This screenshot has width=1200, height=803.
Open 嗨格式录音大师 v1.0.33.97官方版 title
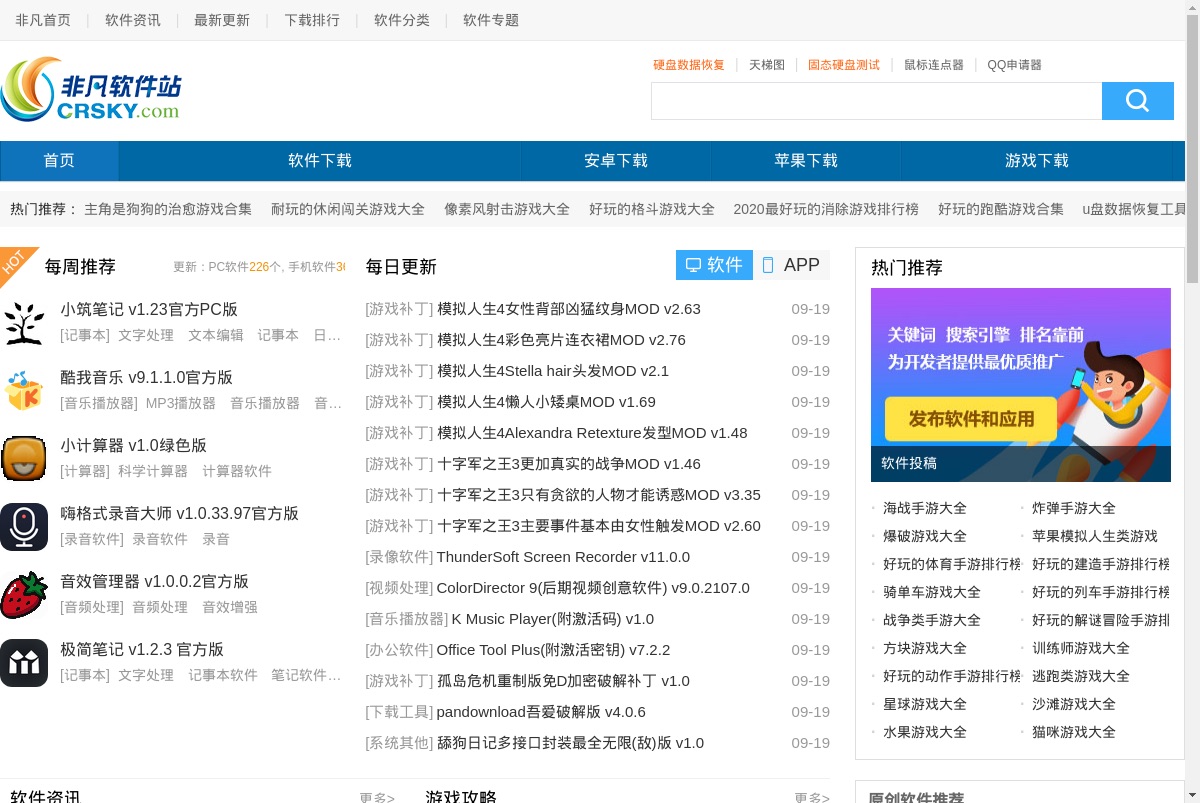click(179, 514)
